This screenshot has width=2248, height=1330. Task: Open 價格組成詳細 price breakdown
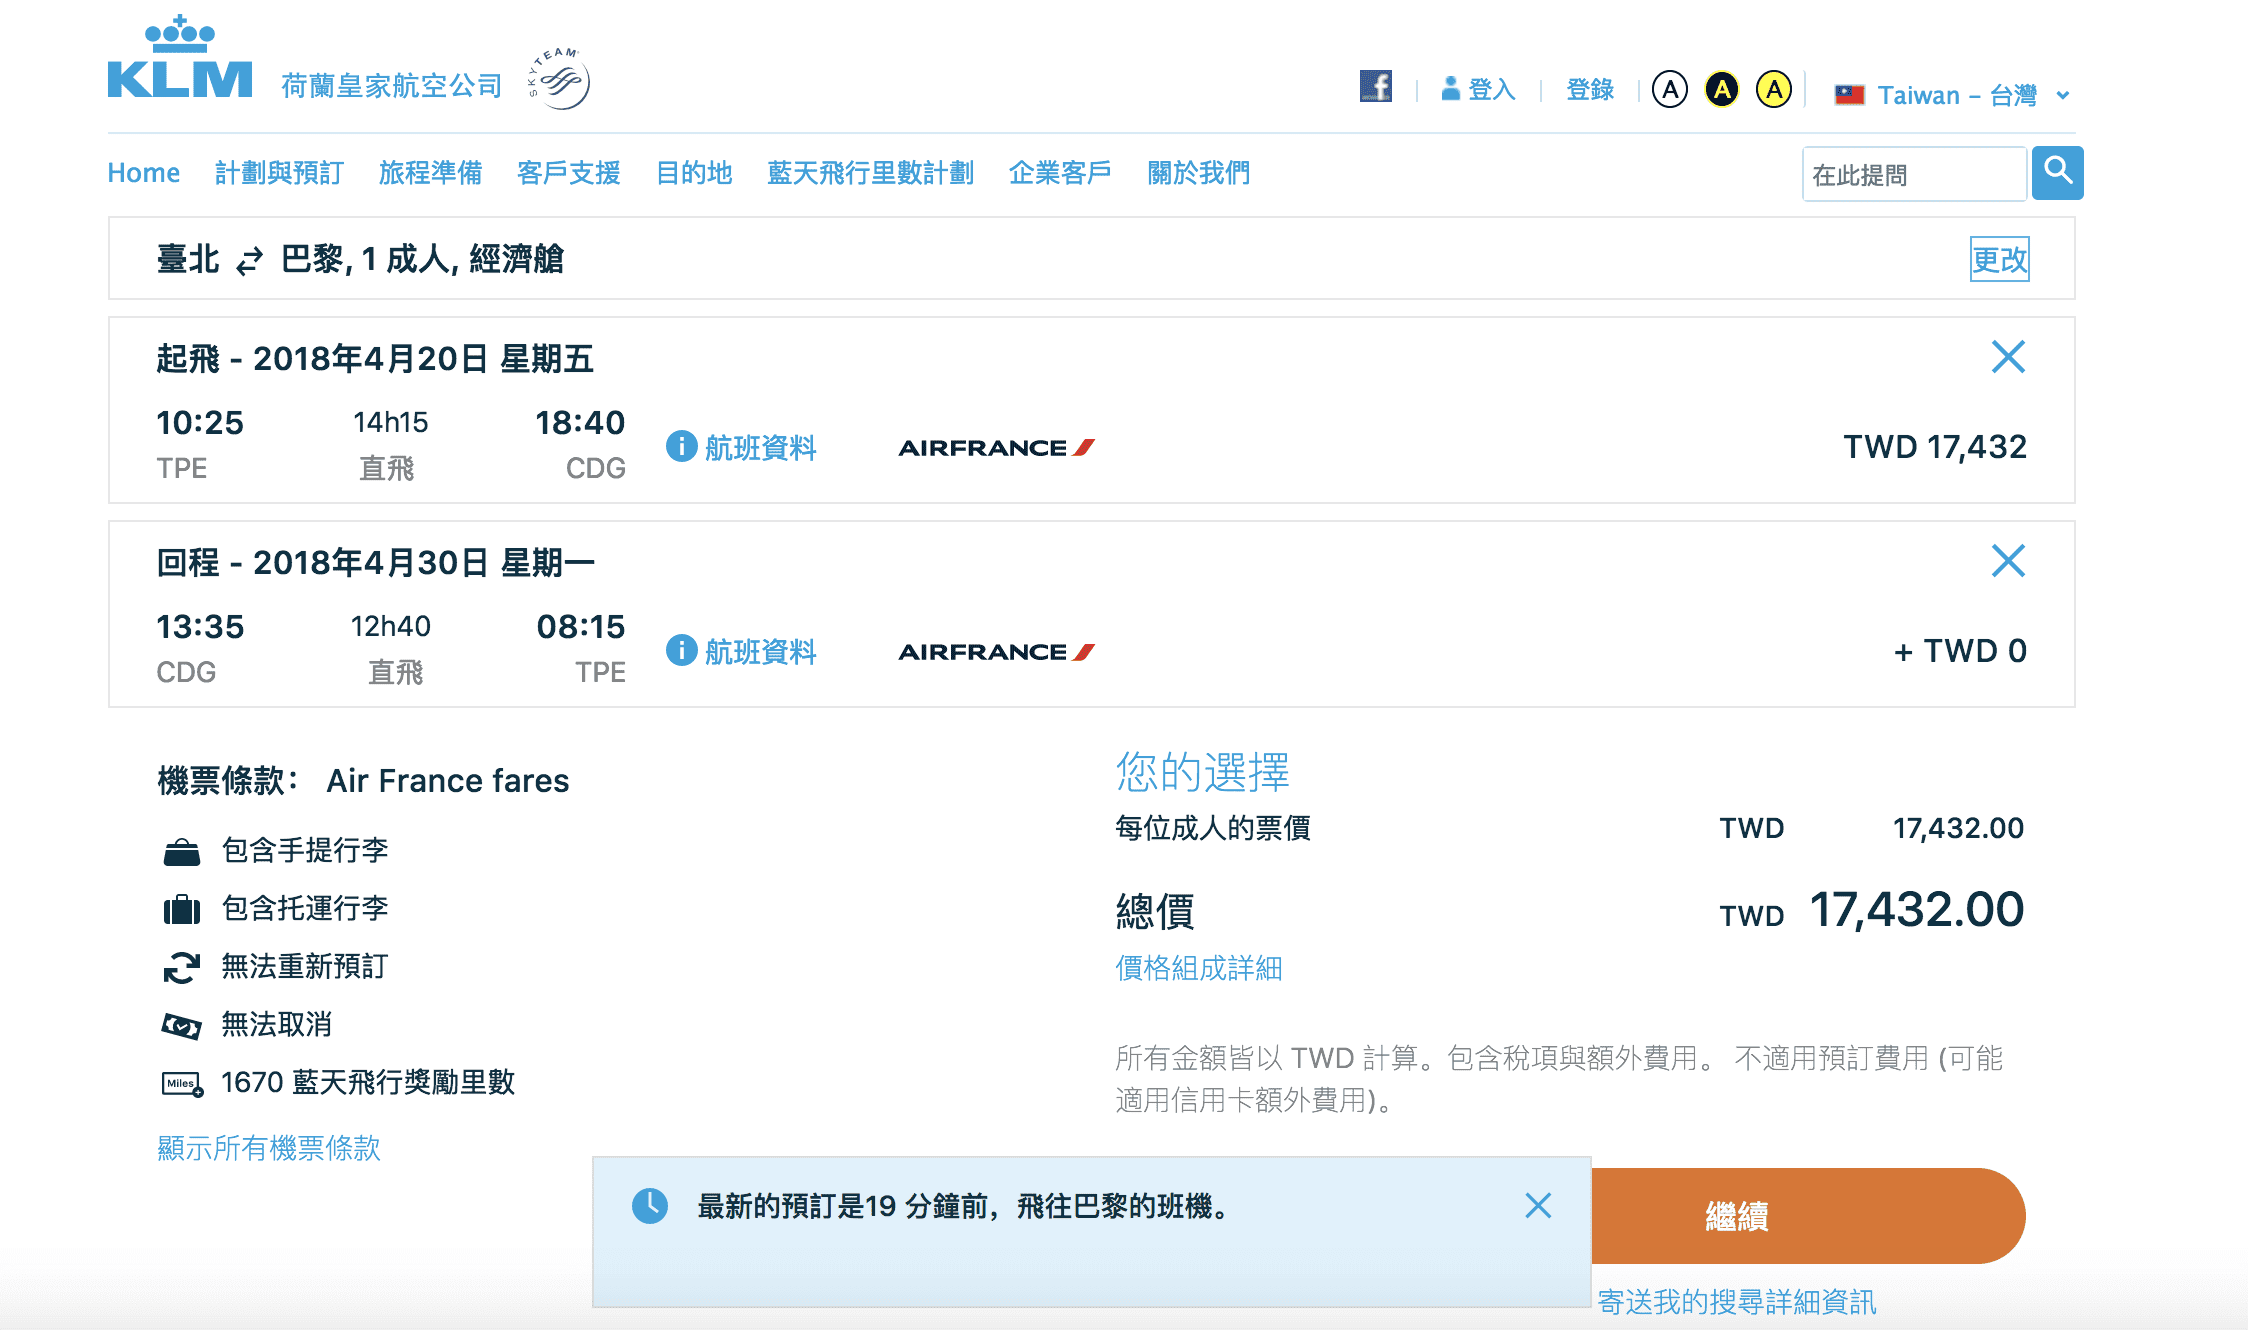coord(1199,967)
